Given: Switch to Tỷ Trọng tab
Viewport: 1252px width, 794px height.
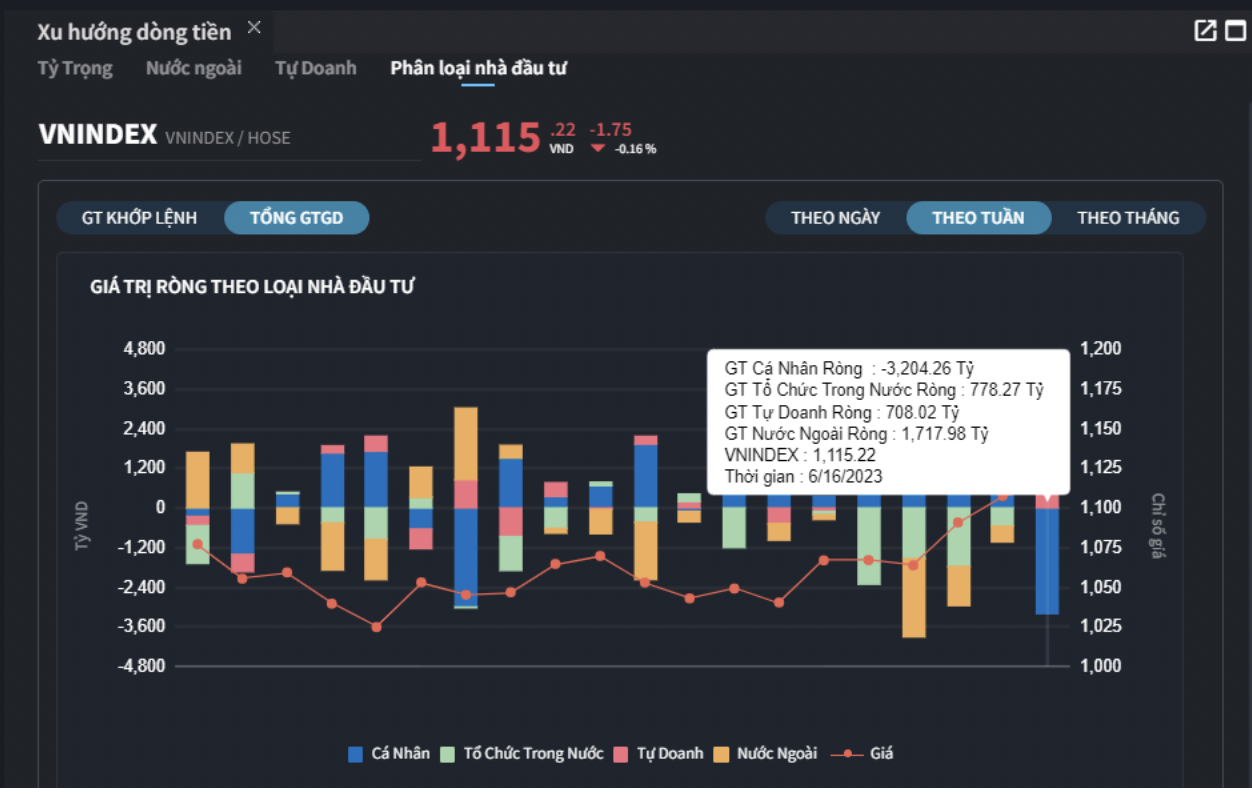Looking at the screenshot, I should (75, 68).
